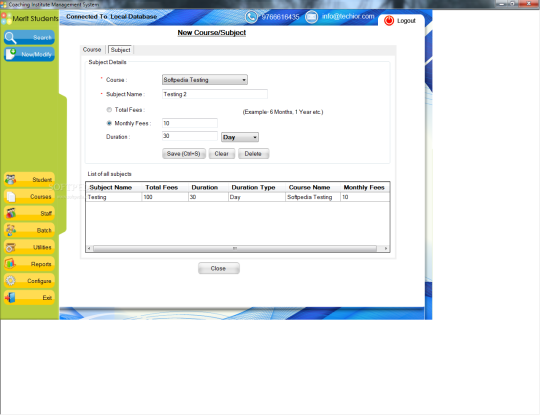Close the application window from title bar
The width and height of the screenshot is (540, 415).
point(529,3)
